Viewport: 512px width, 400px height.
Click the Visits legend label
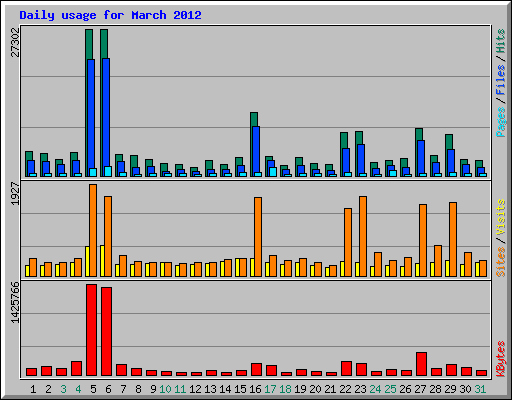pyautogui.click(x=501, y=217)
